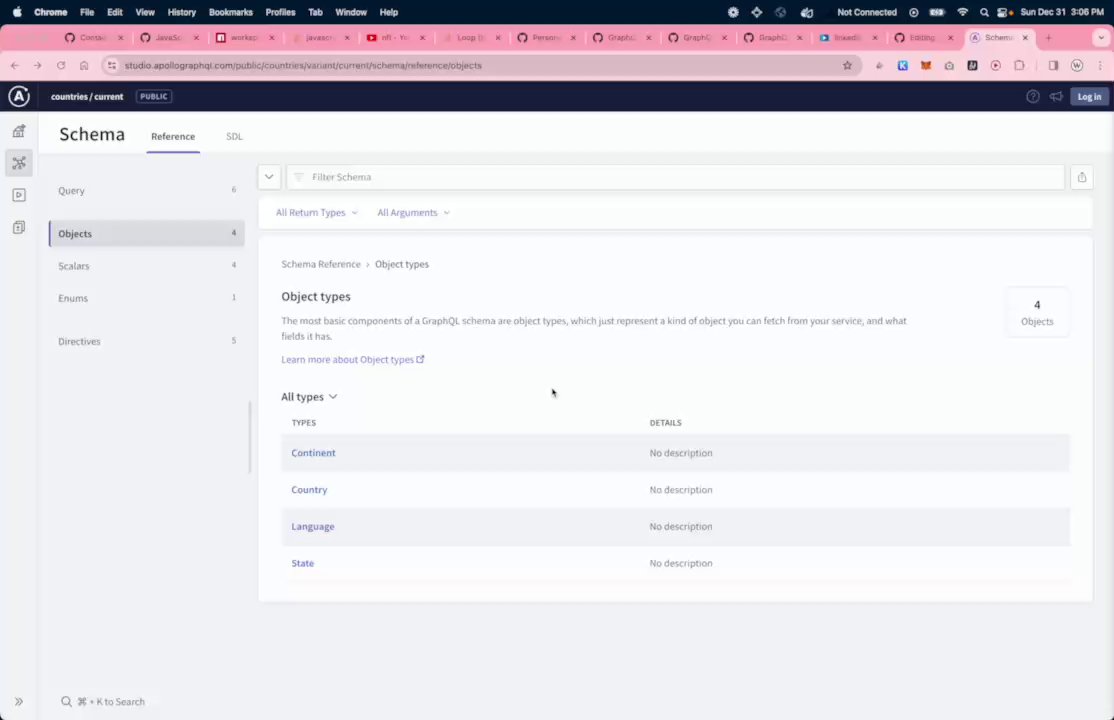Switch to the Editing GitHub browser tab
The image size is (1114, 720).
click(x=924, y=38)
